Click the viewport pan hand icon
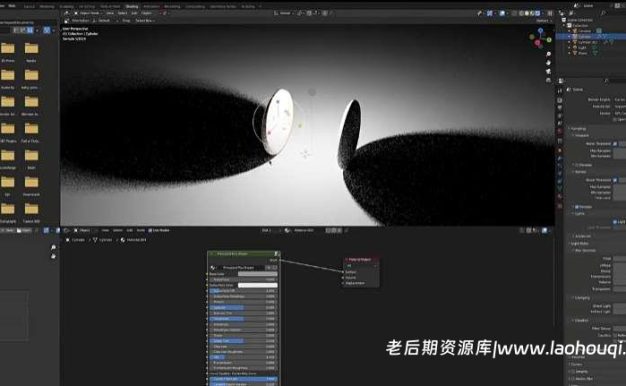This screenshot has height=386, width=626. pyautogui.click(x=549, y=62)
